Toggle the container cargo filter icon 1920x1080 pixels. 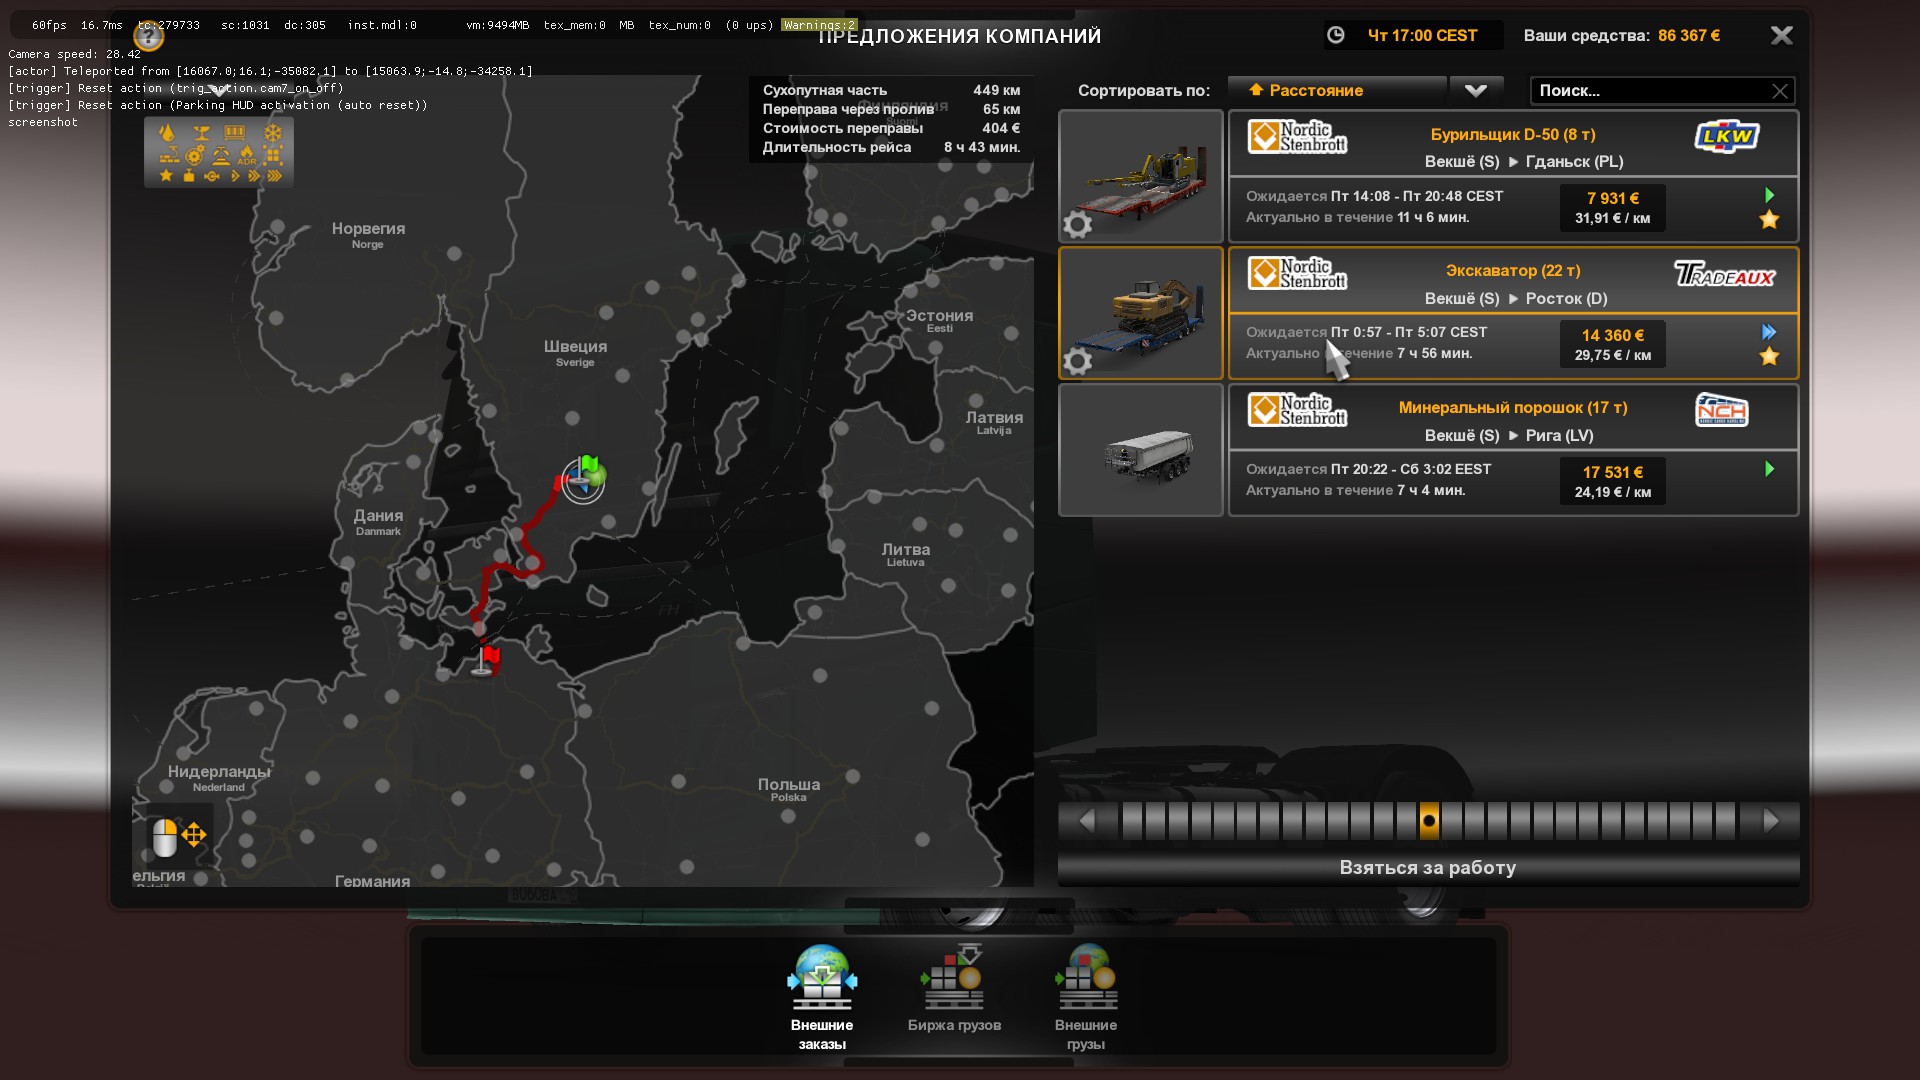tap(234, 133)
